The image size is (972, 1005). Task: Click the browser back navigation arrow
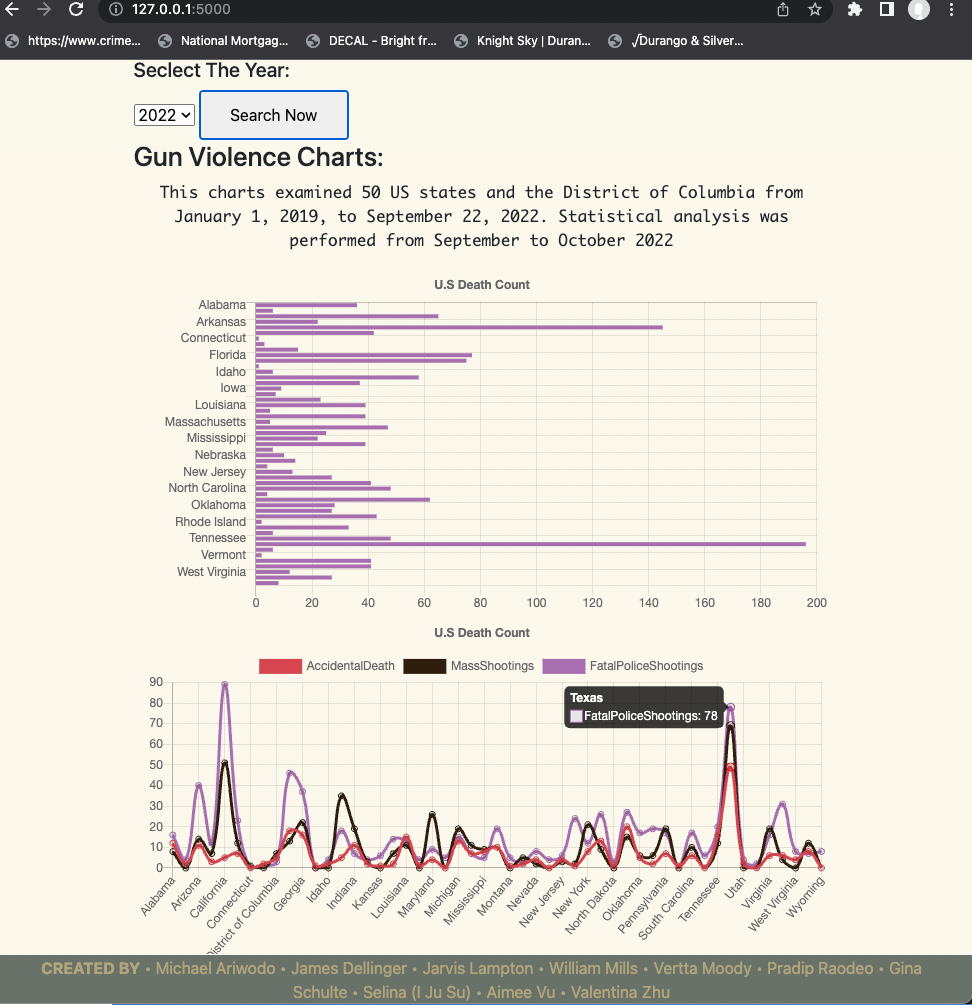(14, 11)
